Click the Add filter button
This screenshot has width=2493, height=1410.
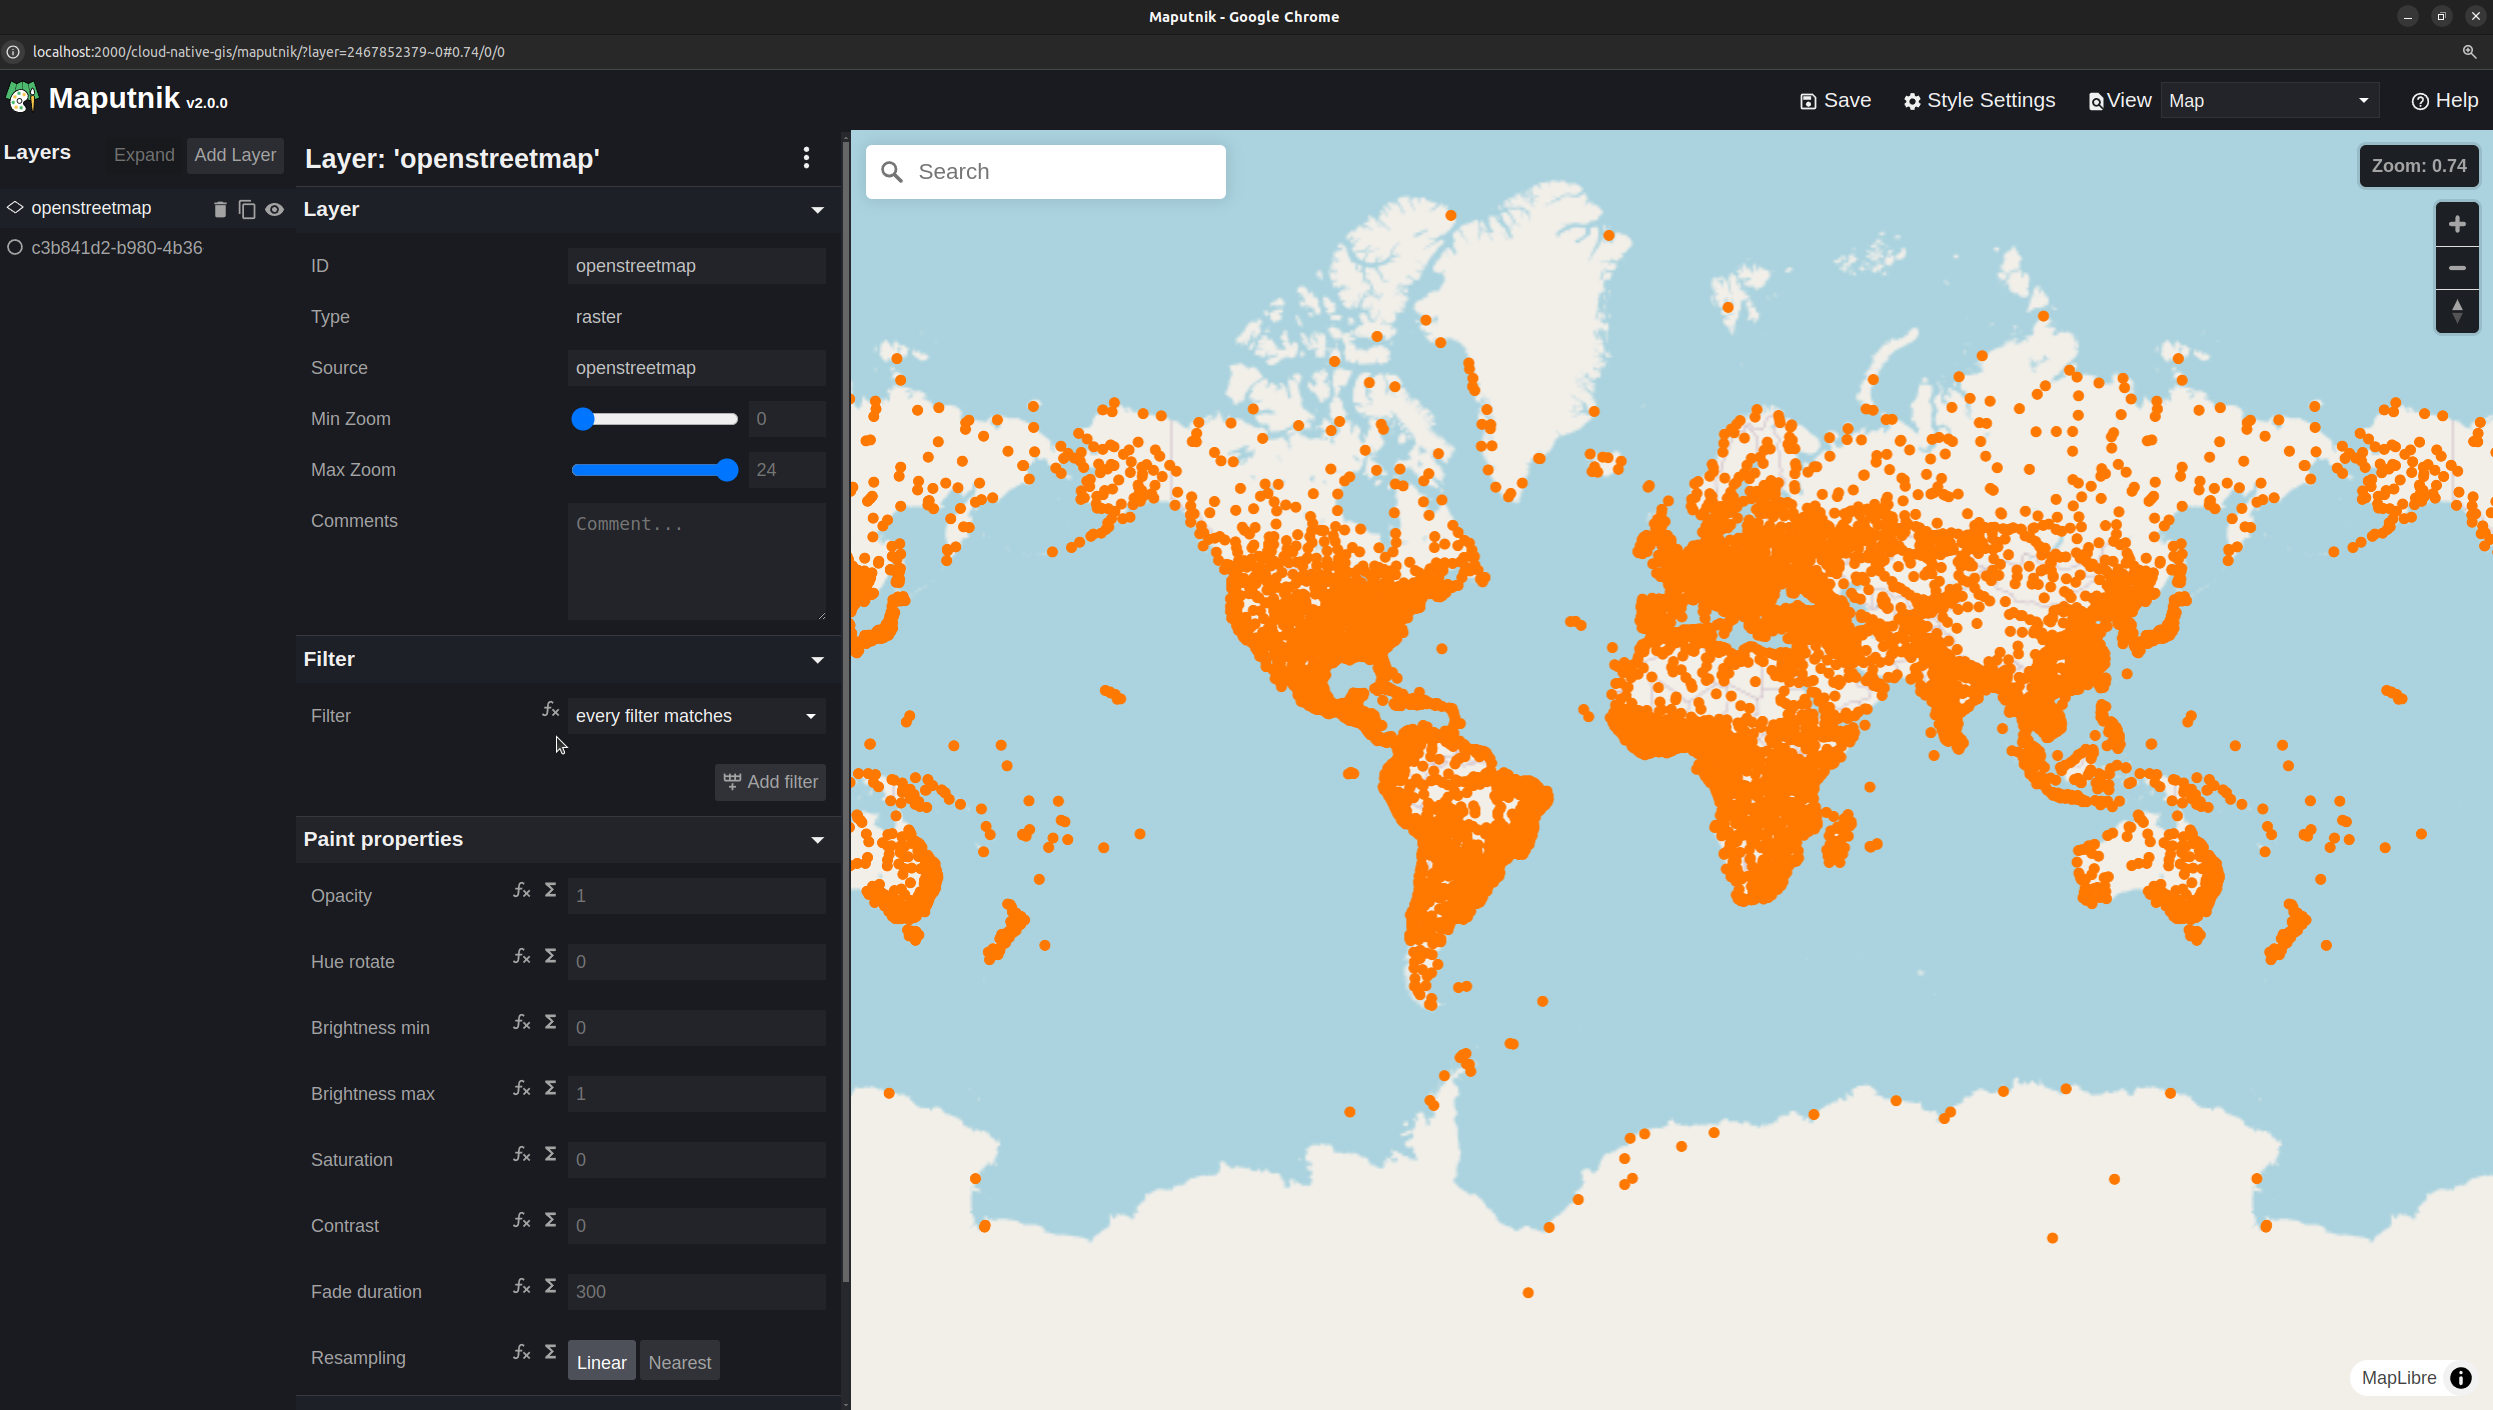[x=770, y=782]
